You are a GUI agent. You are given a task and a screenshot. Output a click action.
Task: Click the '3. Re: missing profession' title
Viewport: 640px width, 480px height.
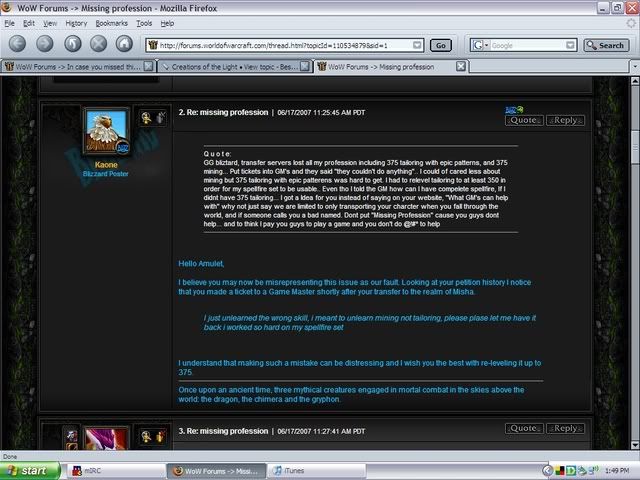(223, 431)
